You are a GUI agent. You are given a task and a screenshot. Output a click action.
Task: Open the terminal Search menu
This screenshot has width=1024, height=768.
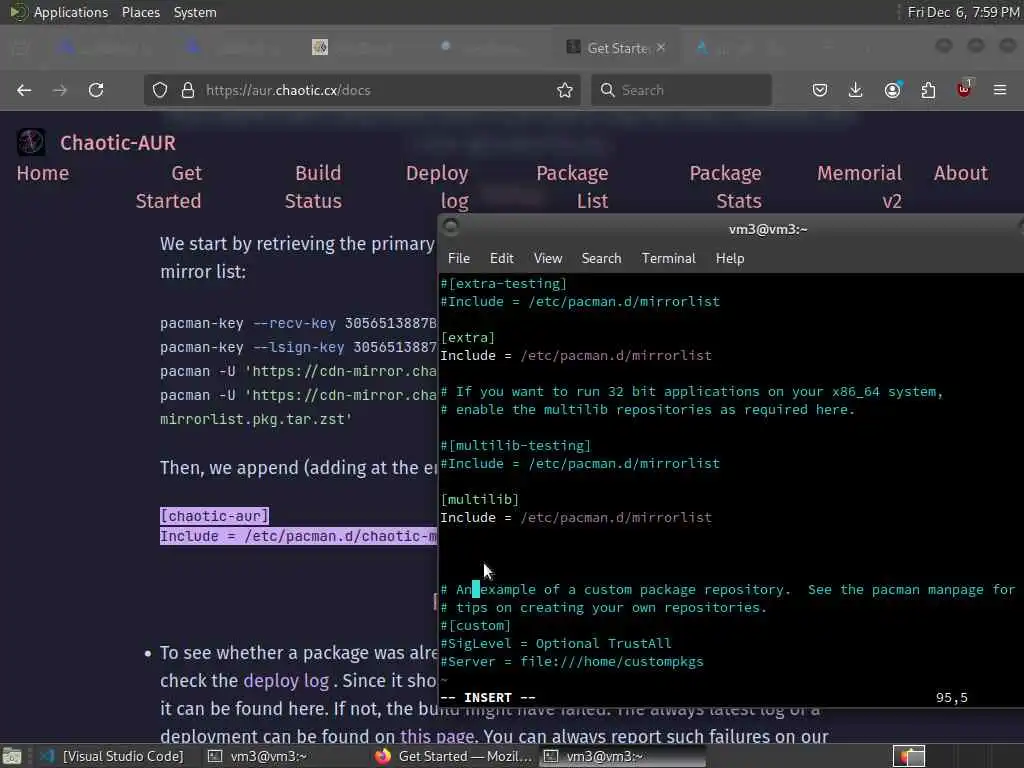601,259
